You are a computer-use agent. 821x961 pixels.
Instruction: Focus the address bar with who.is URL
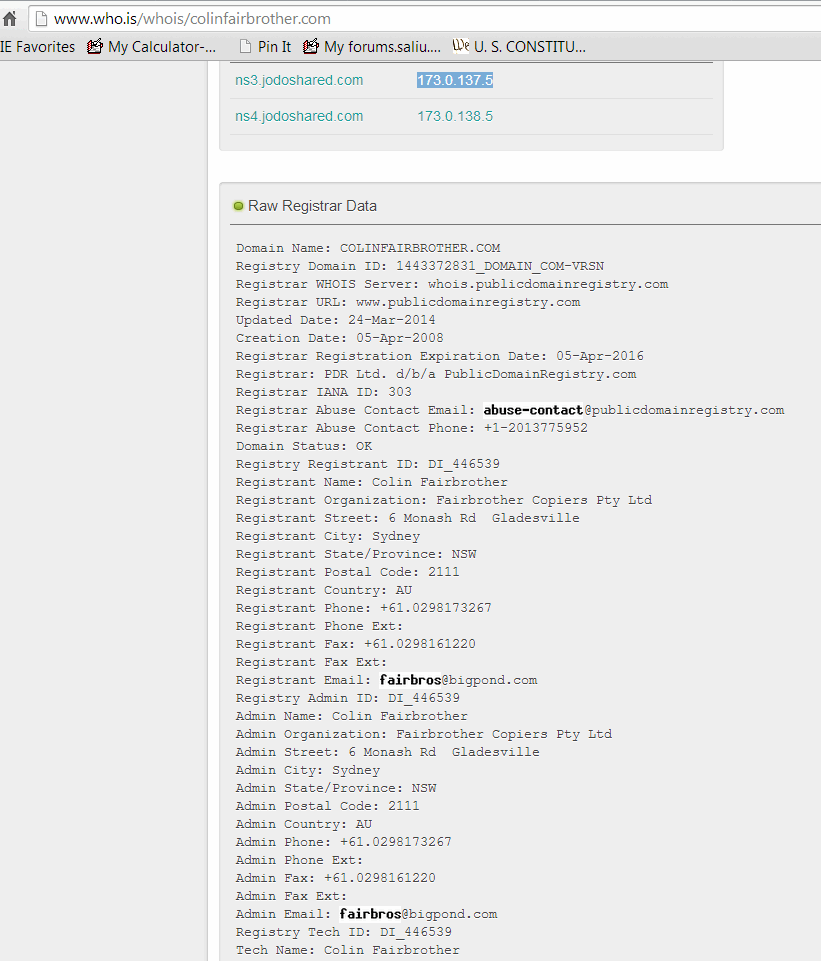[x=425, y=19]
